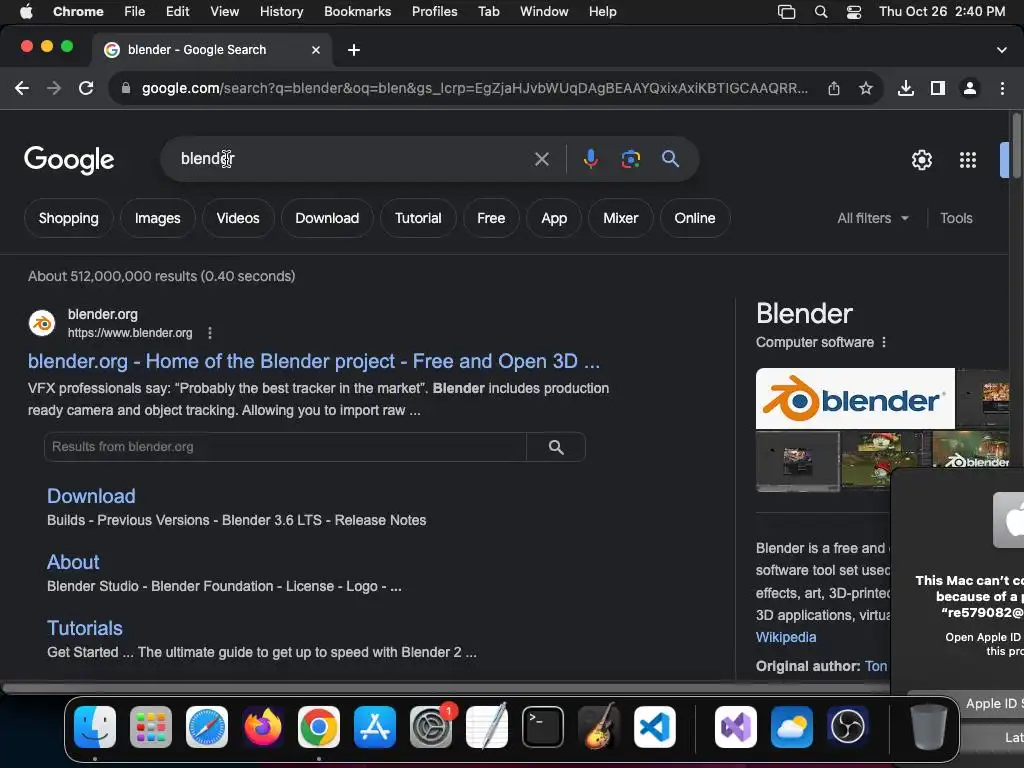Filter results by Images
Screen dimensions: 1024x768
point(157,218)
